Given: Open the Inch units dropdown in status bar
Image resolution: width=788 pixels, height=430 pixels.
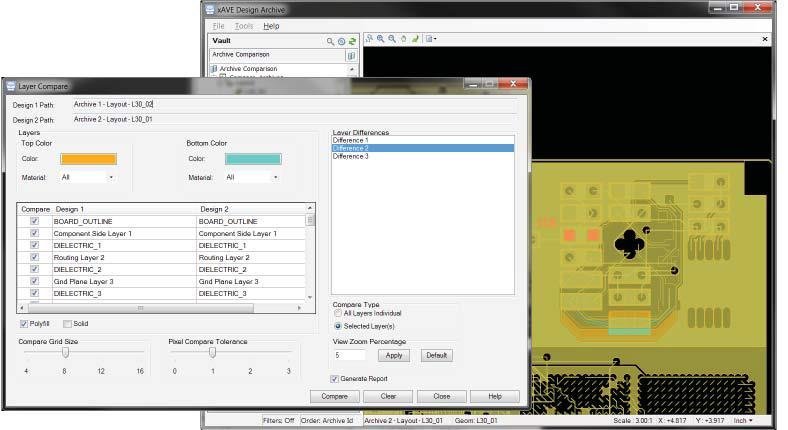Looking at the screenshot, I should [x=743, y=421].
